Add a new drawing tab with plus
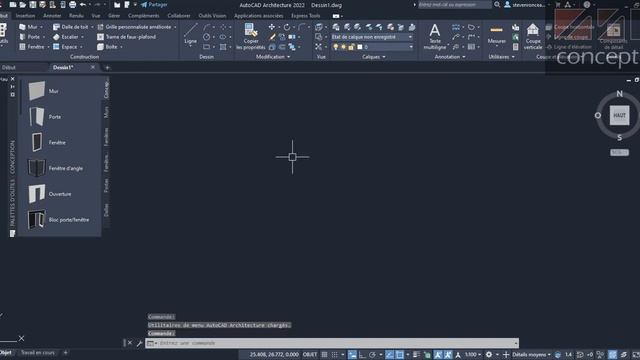The width and height of the screenshot is (640, 360). click(x=107, y=67)
